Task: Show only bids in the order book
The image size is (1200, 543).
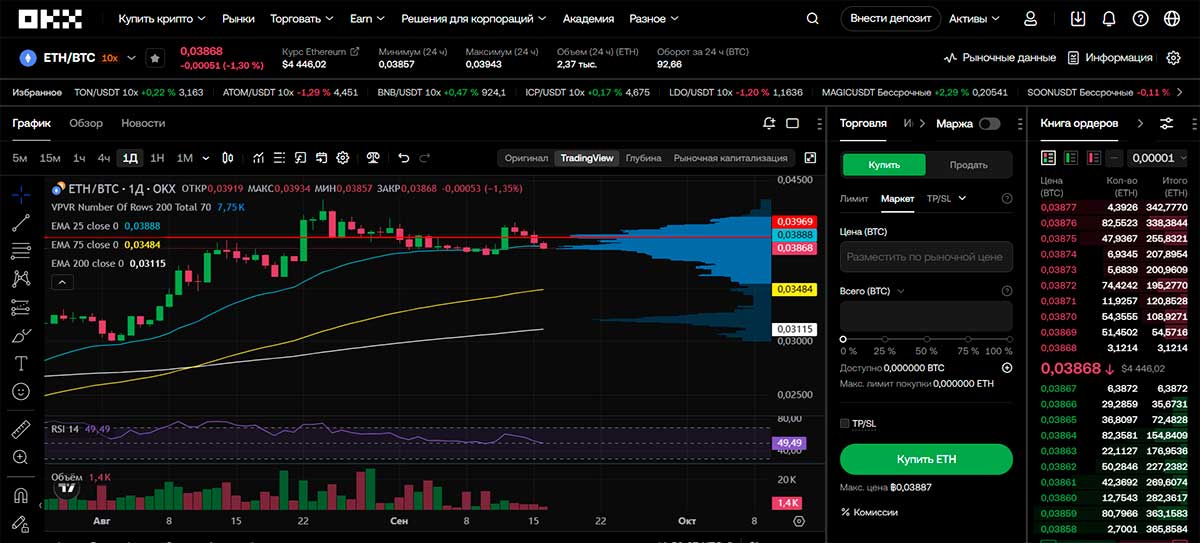Action: pos(1071,157)
